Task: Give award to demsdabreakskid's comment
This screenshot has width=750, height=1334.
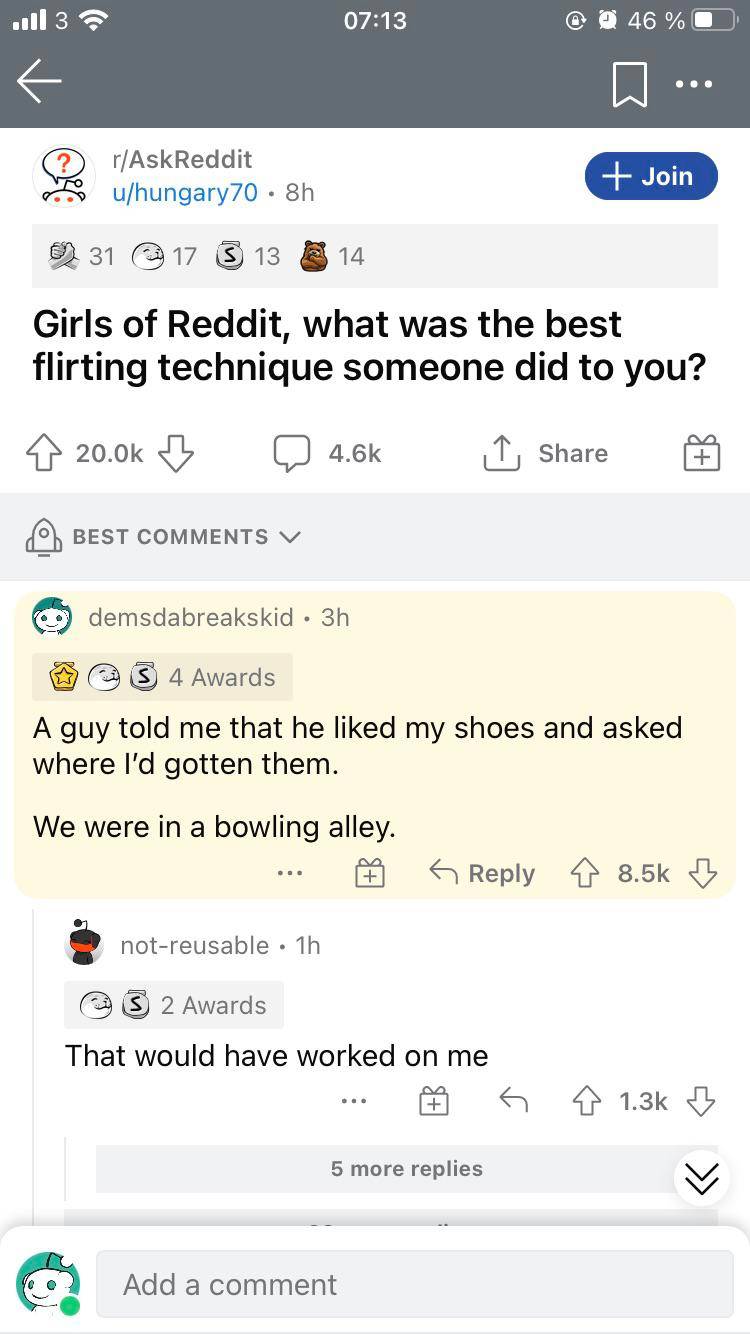Action: point(370,874)
